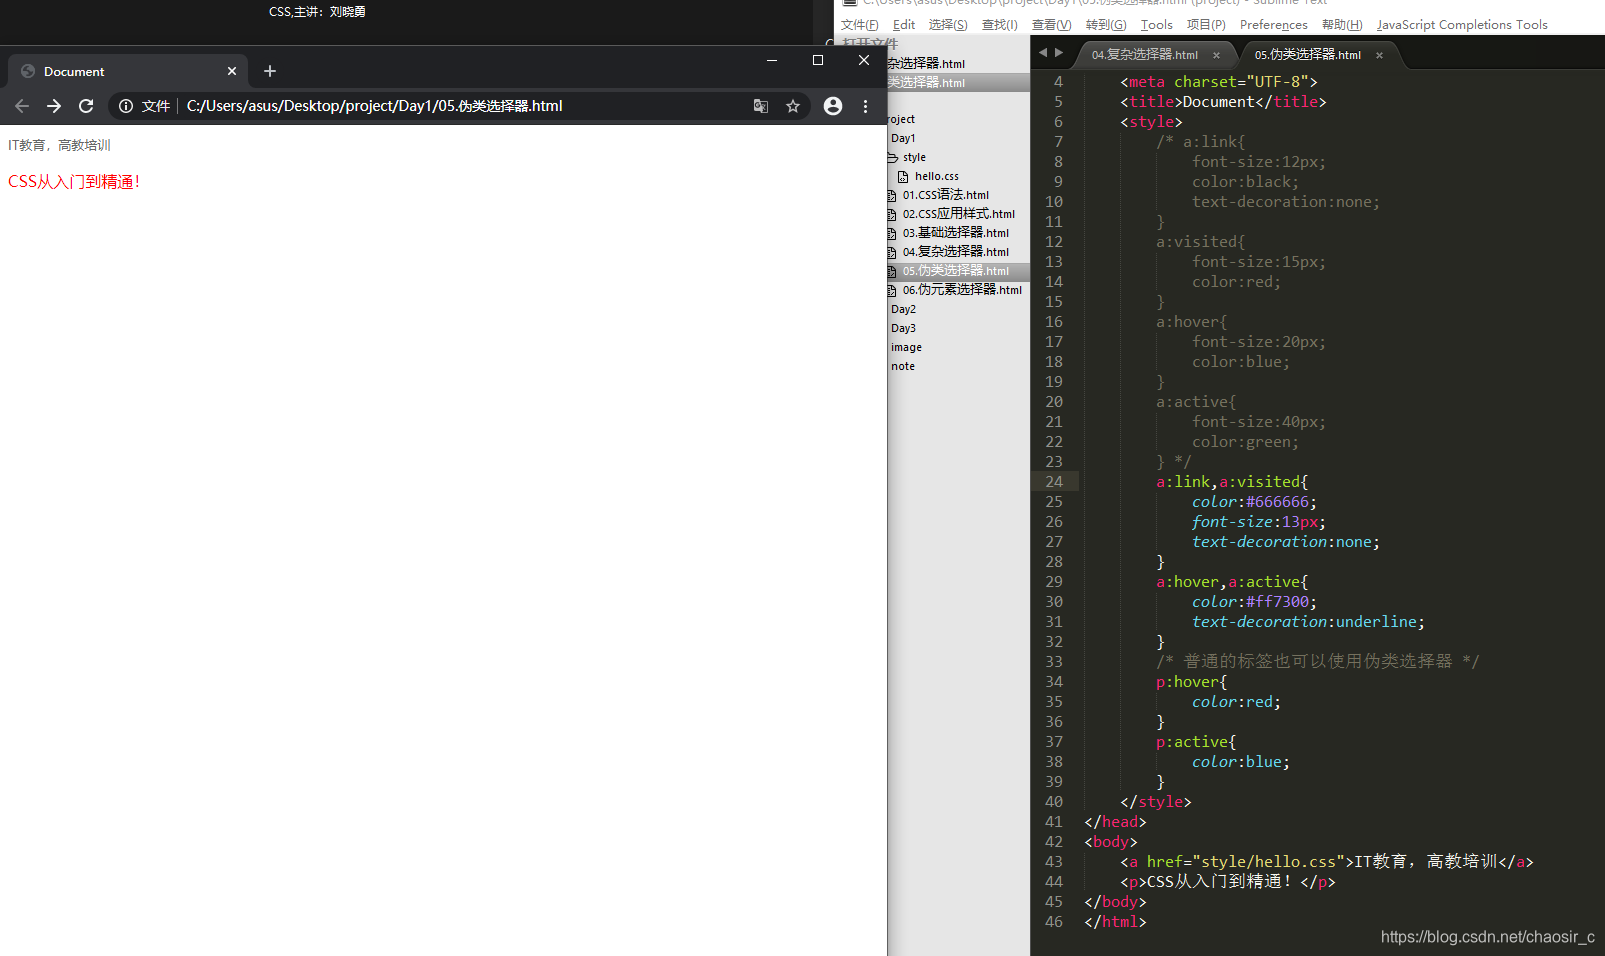Open 06.伪元素选择器.html in the sidebar
Viewport: 1605px width, 956px height.
pyautogui.click(x=962, y=290)
